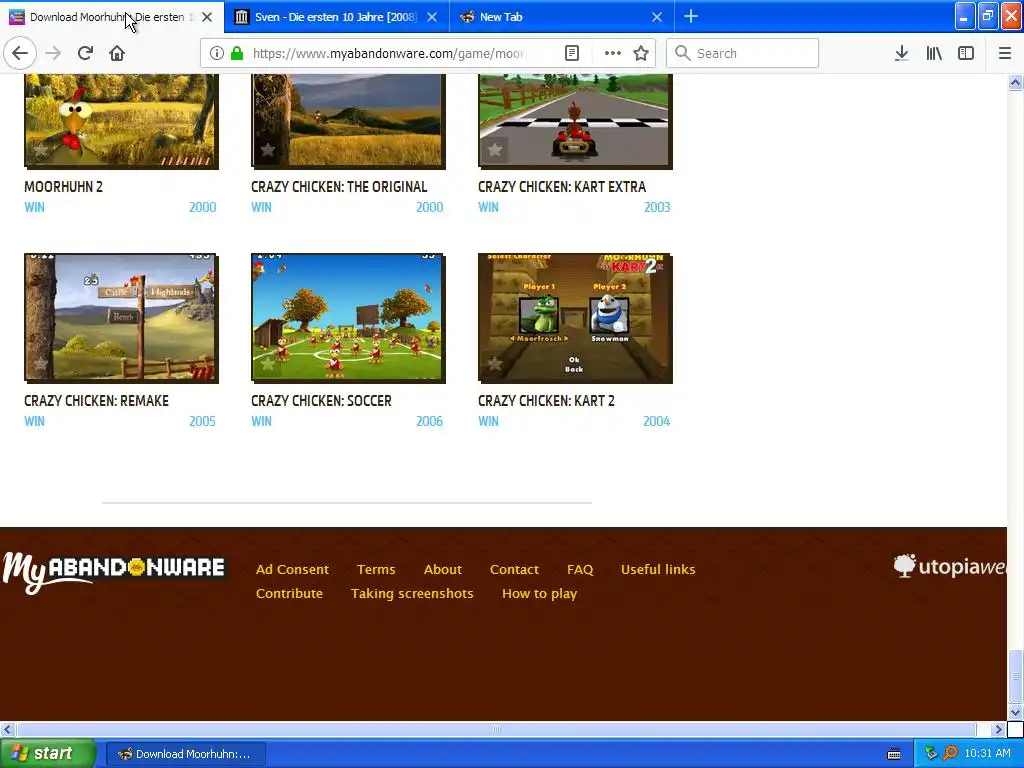Favorite Crazy Chicken: Kart 2 star icon

[x=495, y=364]
